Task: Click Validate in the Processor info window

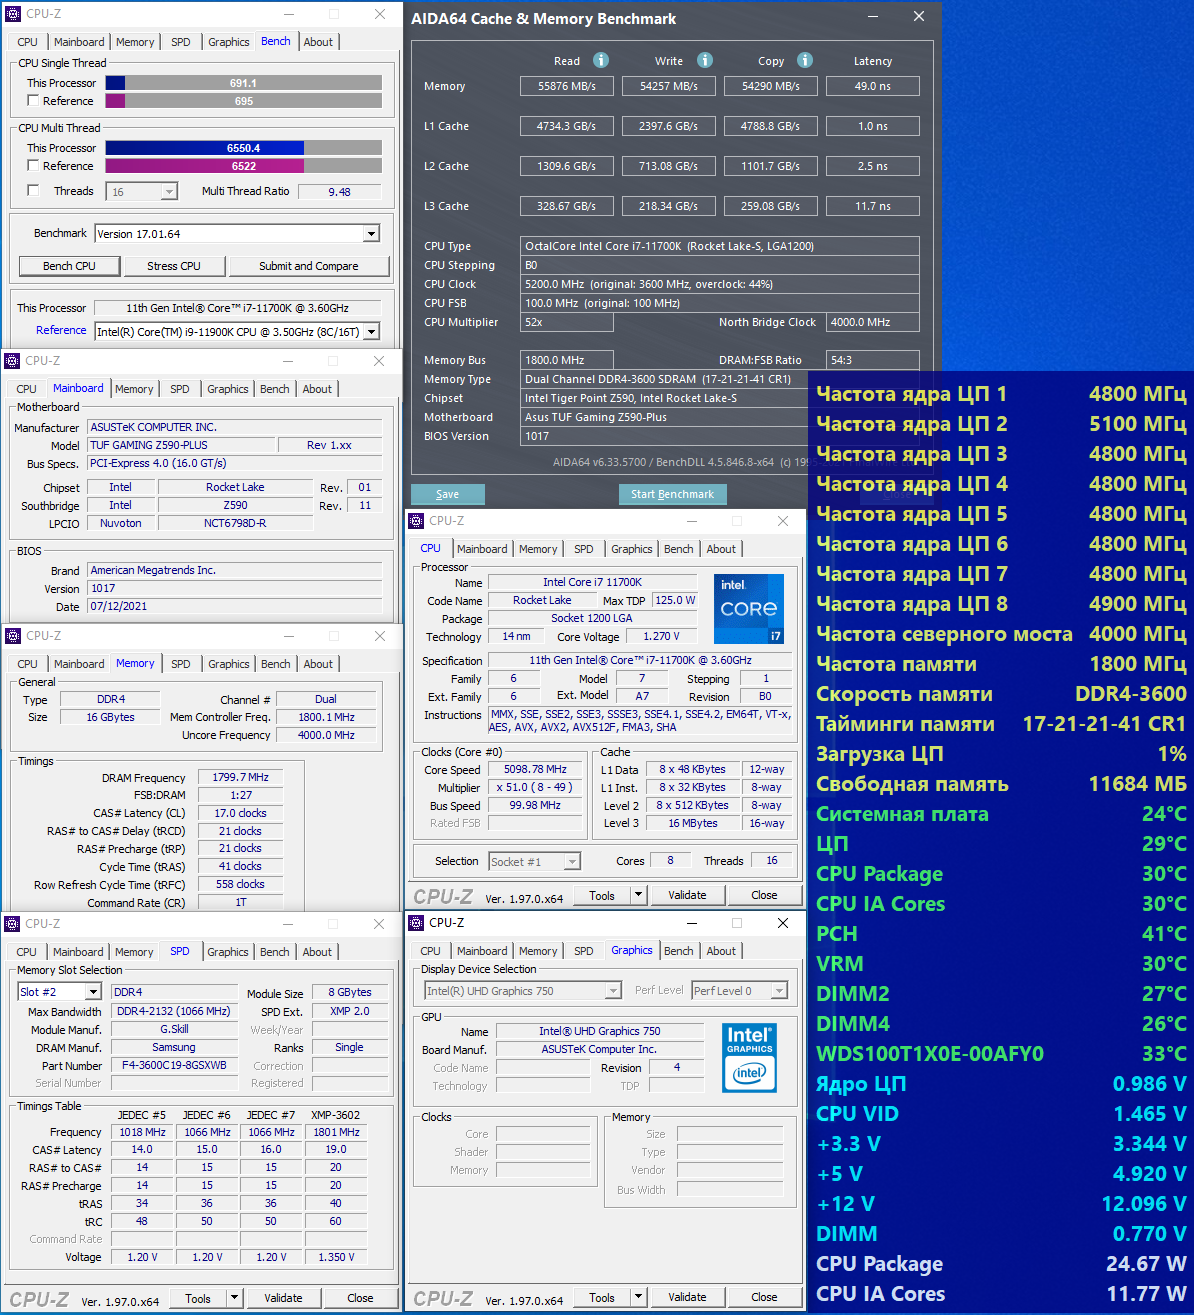Action: (687, 895)
